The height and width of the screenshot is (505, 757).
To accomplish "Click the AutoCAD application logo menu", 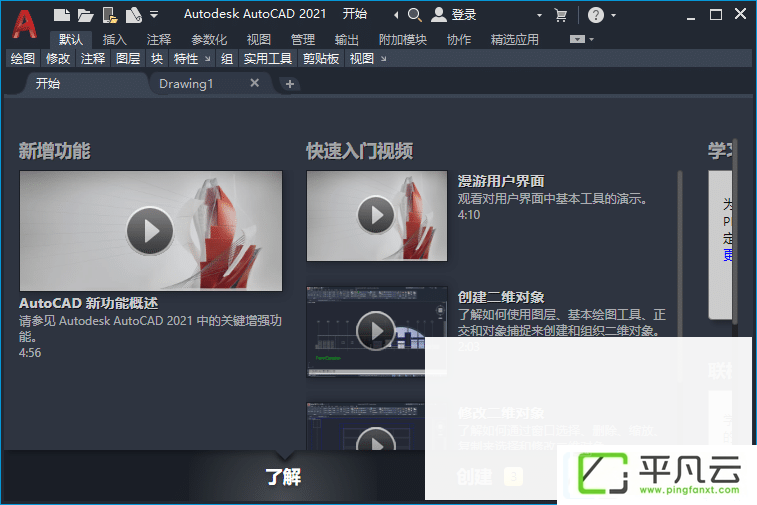I will coord(24,24).
